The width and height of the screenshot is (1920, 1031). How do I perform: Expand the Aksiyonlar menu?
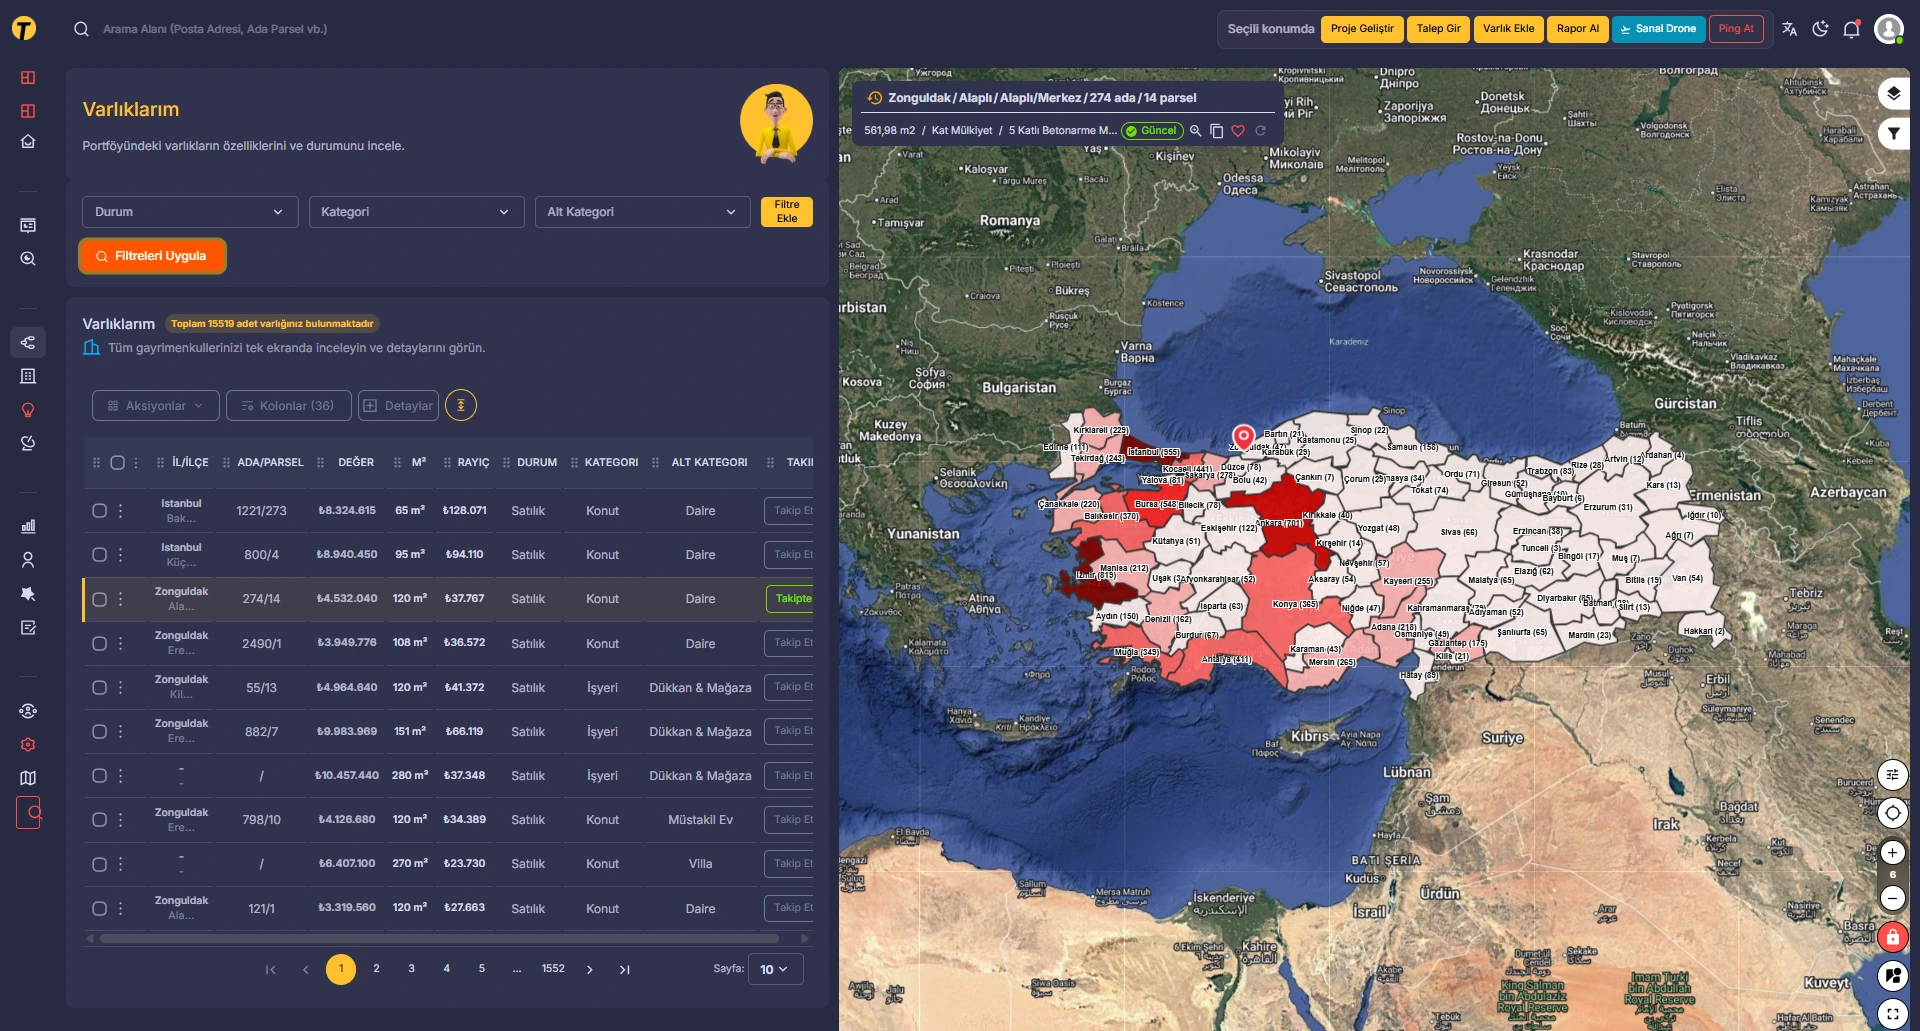tap(156, 405)
